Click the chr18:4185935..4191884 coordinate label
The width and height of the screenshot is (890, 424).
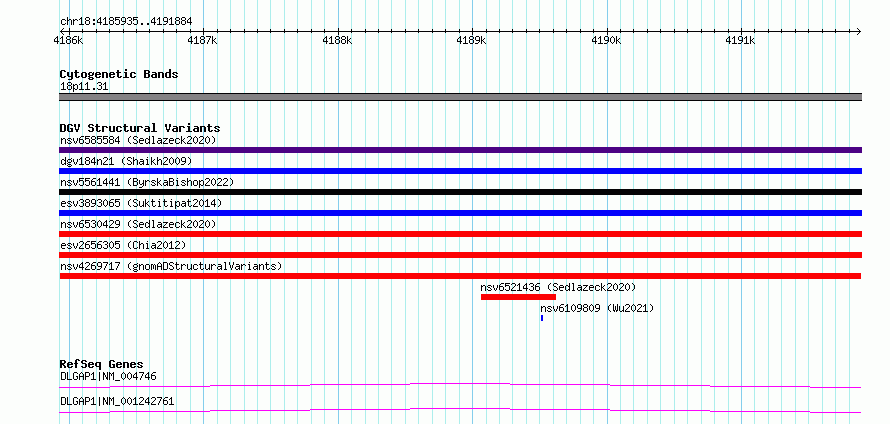coord(126,22)
